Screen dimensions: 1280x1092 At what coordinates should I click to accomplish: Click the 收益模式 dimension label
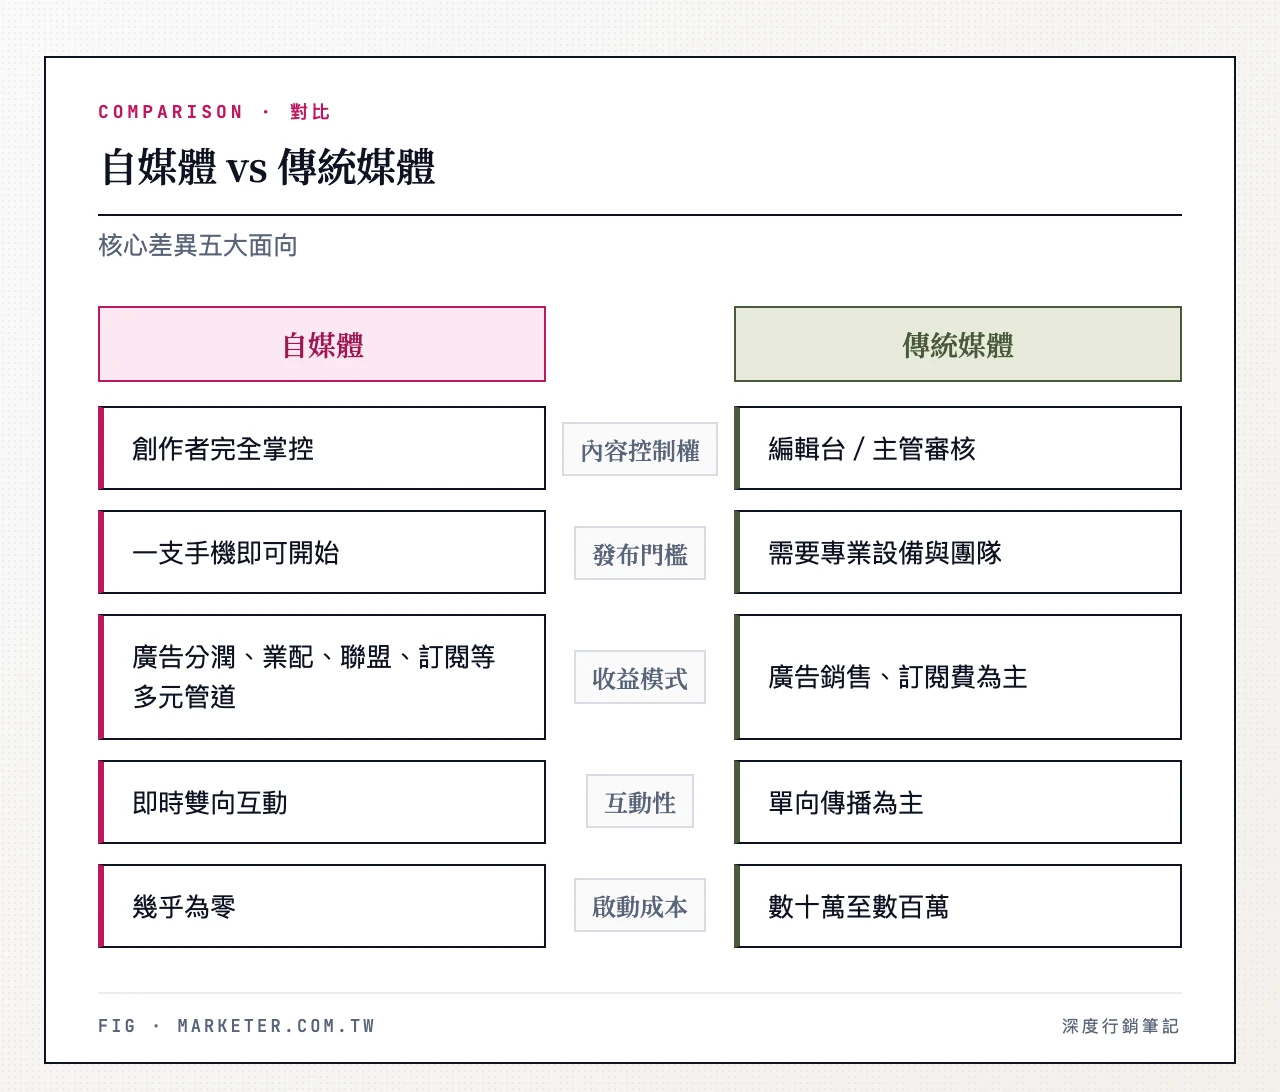pyautogui.click(x=640, y=677)
